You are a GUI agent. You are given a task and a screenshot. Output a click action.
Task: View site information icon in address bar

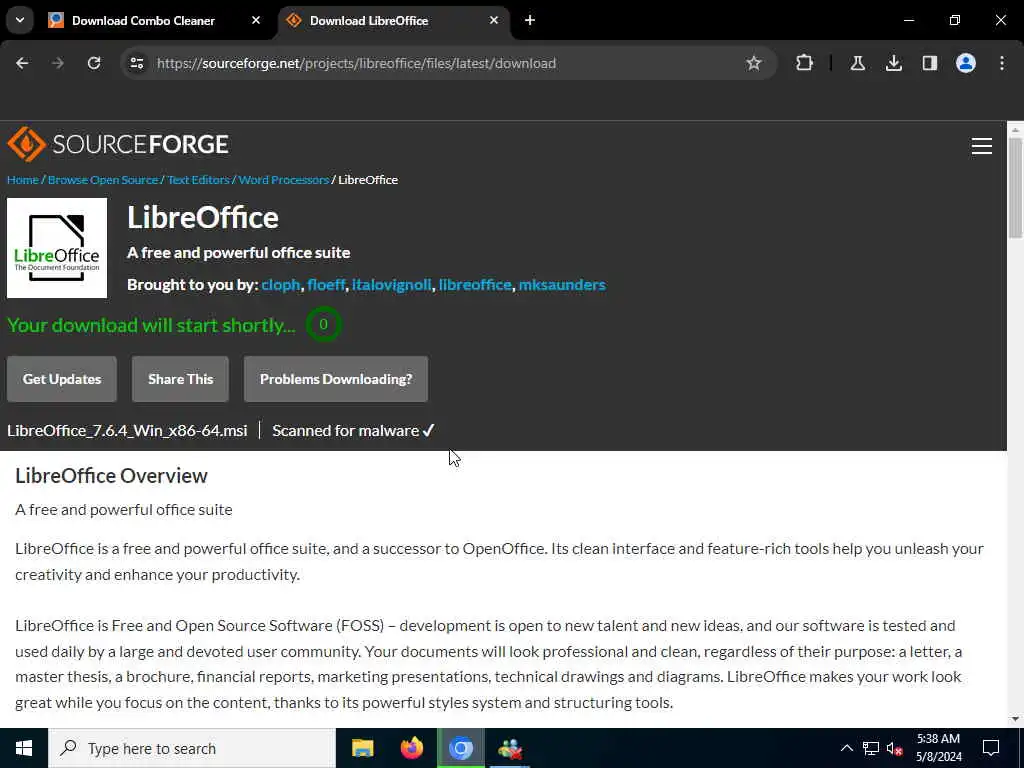point(136,63)
